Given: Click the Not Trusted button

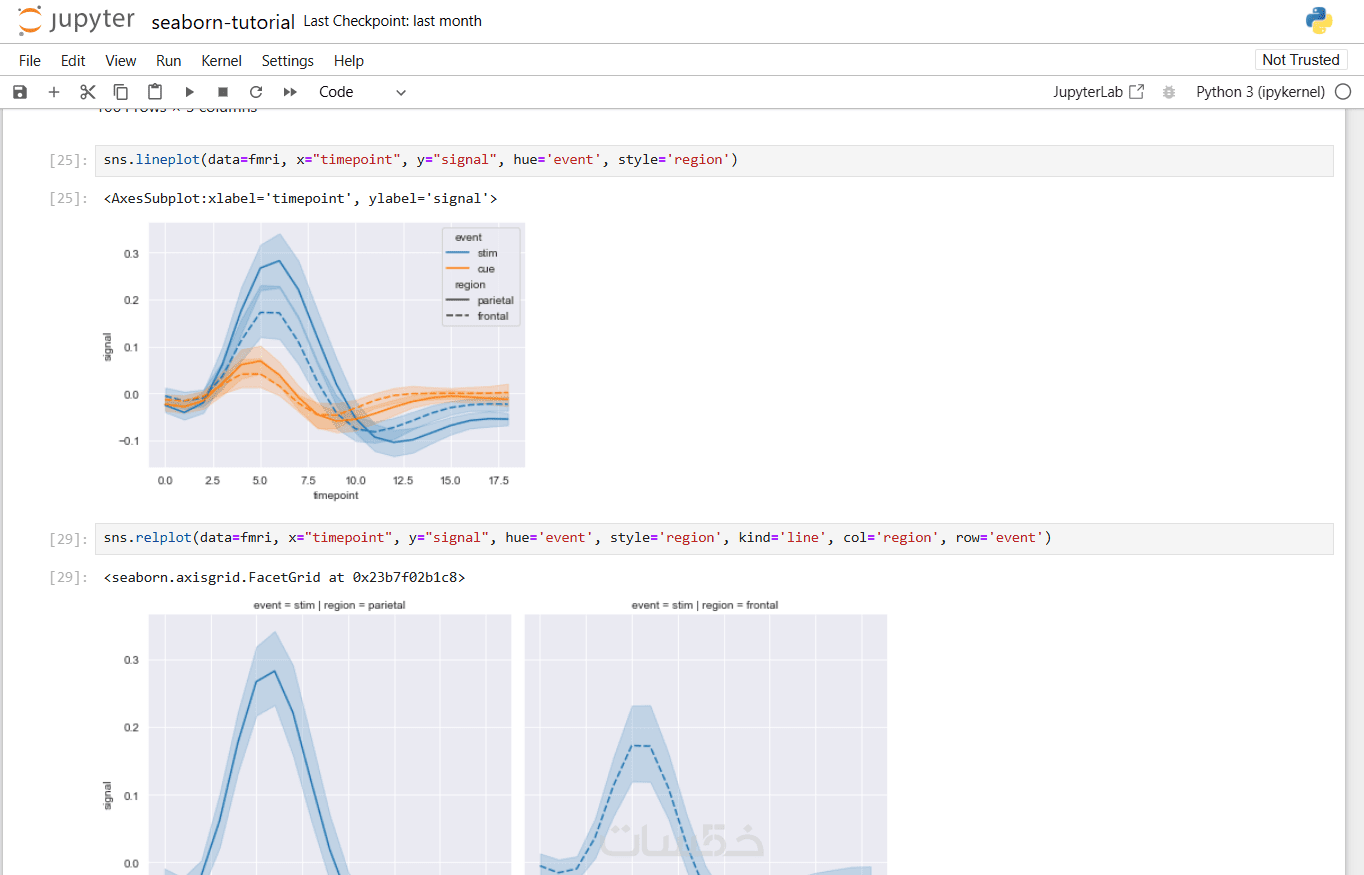Looking at the screenshot, I should (x=1300, y=60).
